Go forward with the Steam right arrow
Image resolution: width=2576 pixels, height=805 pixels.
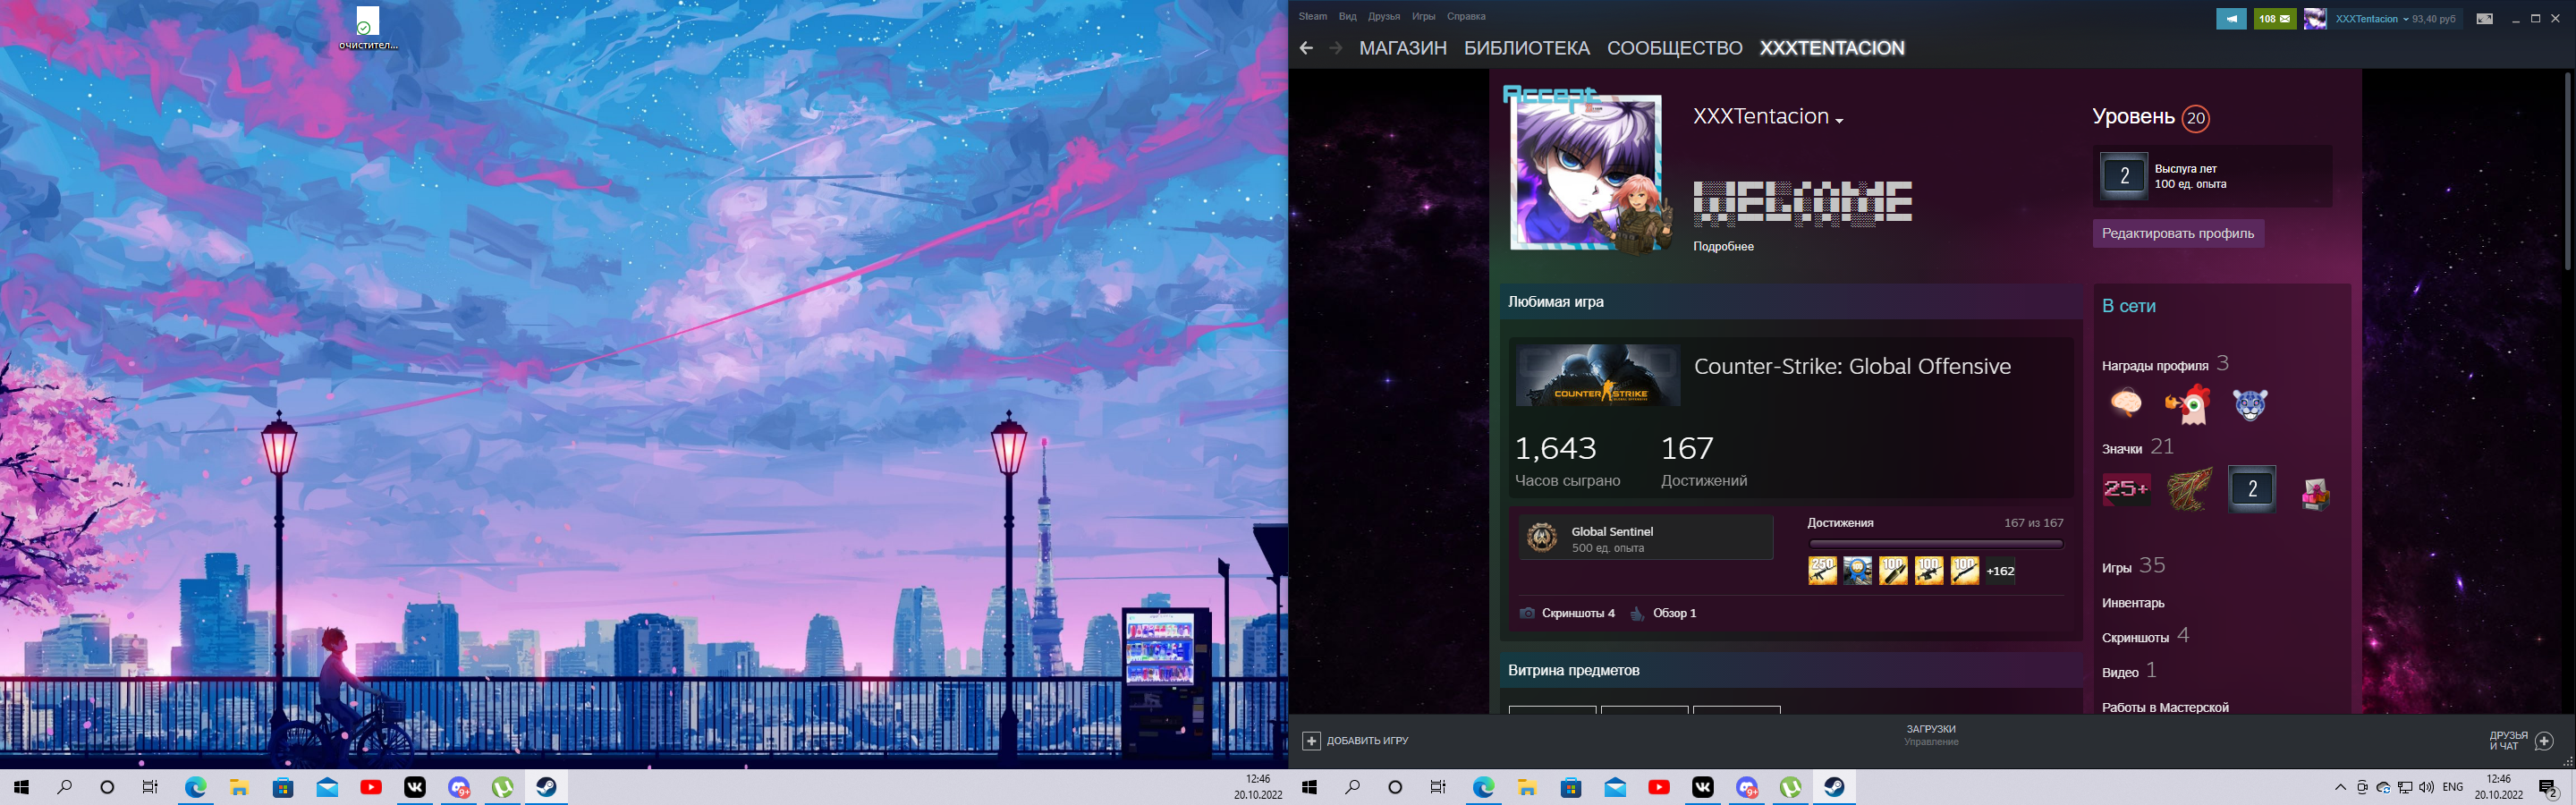1336,48
